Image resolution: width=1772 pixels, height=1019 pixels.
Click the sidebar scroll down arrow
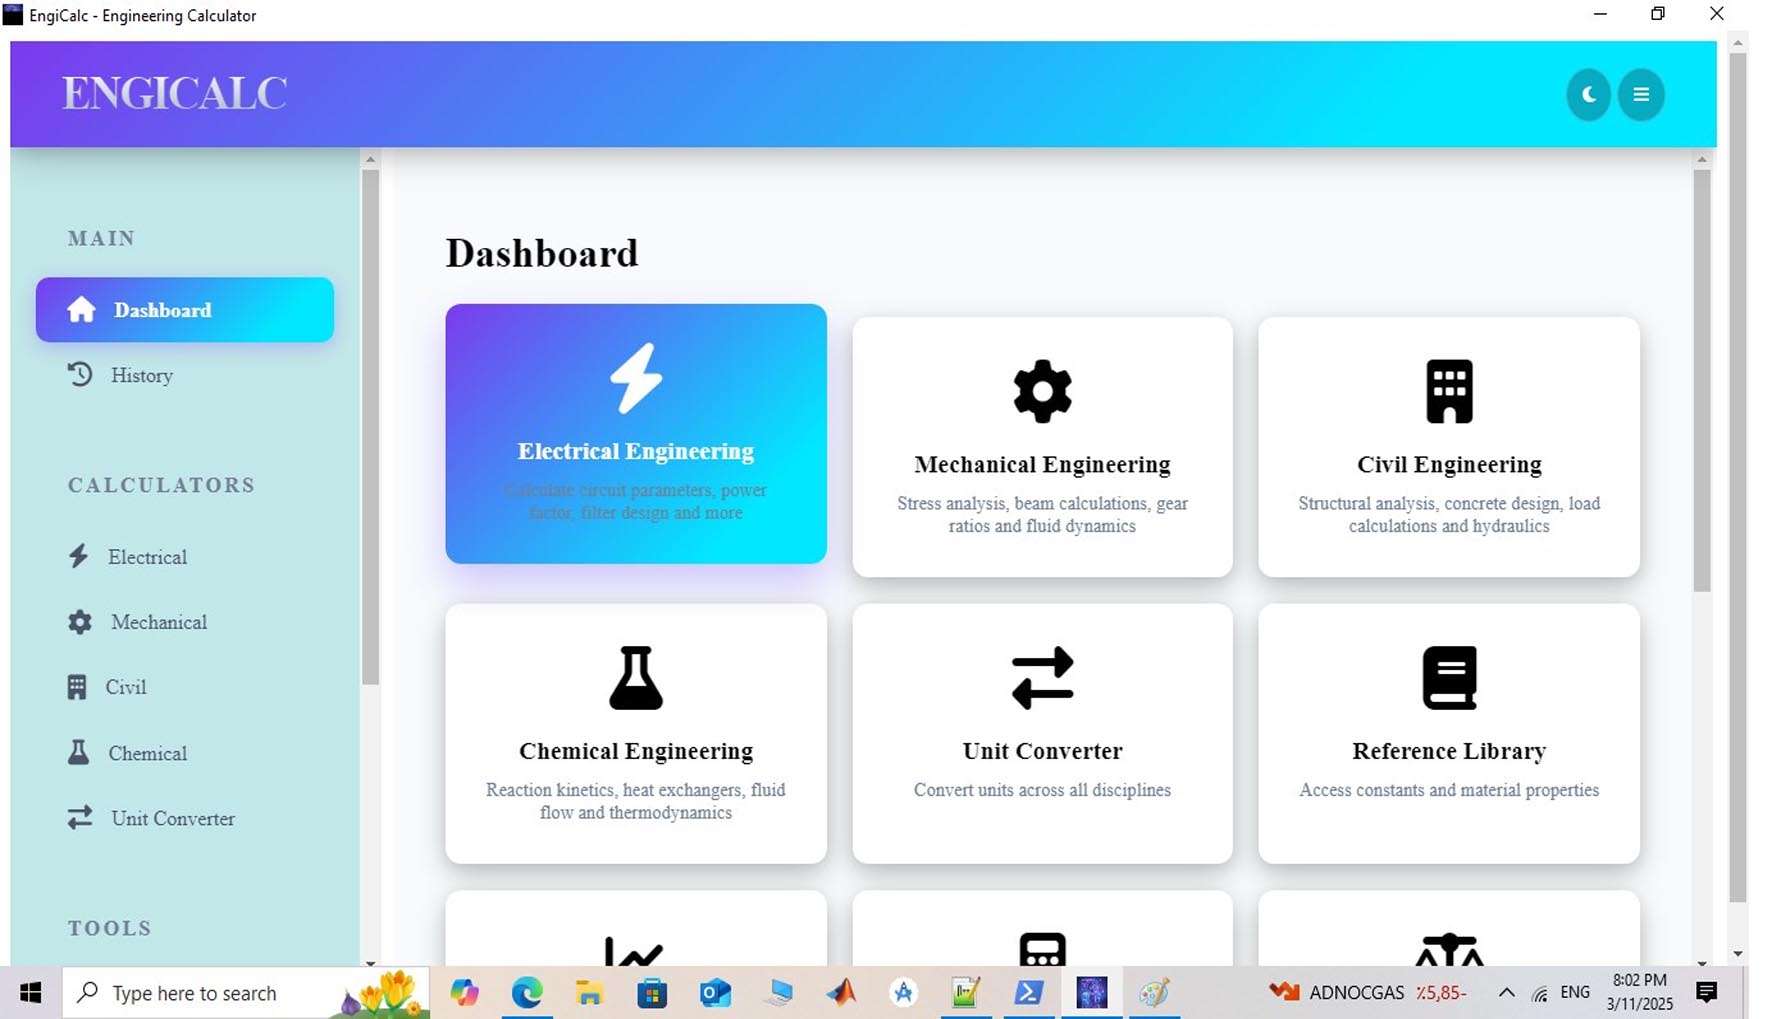pyautogui.click(x=371, y=962)
